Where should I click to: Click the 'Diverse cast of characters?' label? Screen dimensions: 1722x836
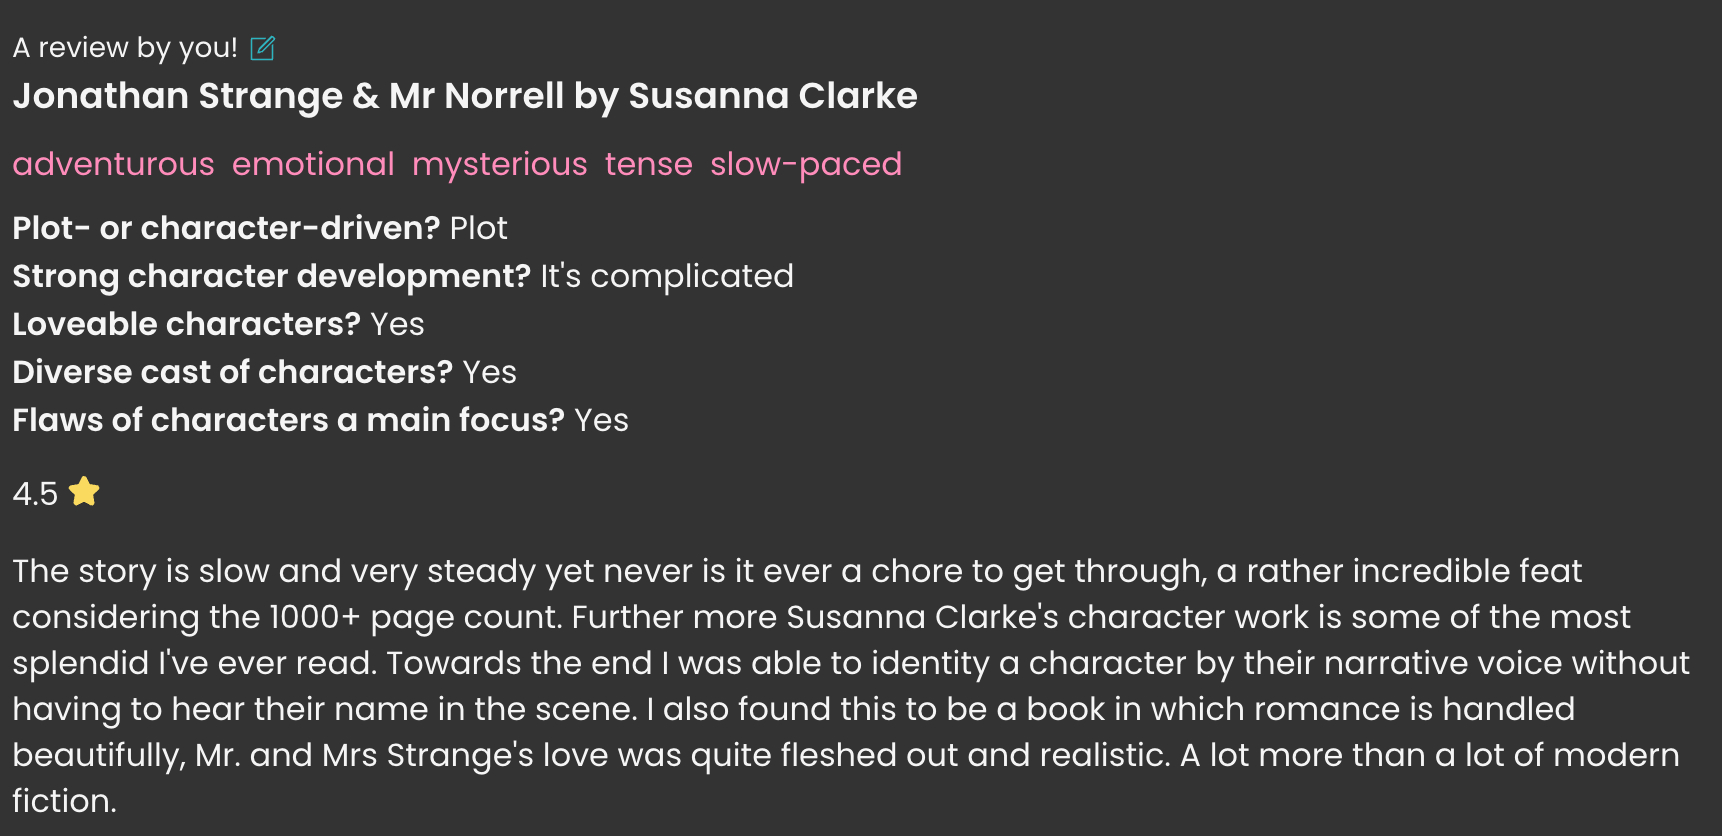click(232, 372)
